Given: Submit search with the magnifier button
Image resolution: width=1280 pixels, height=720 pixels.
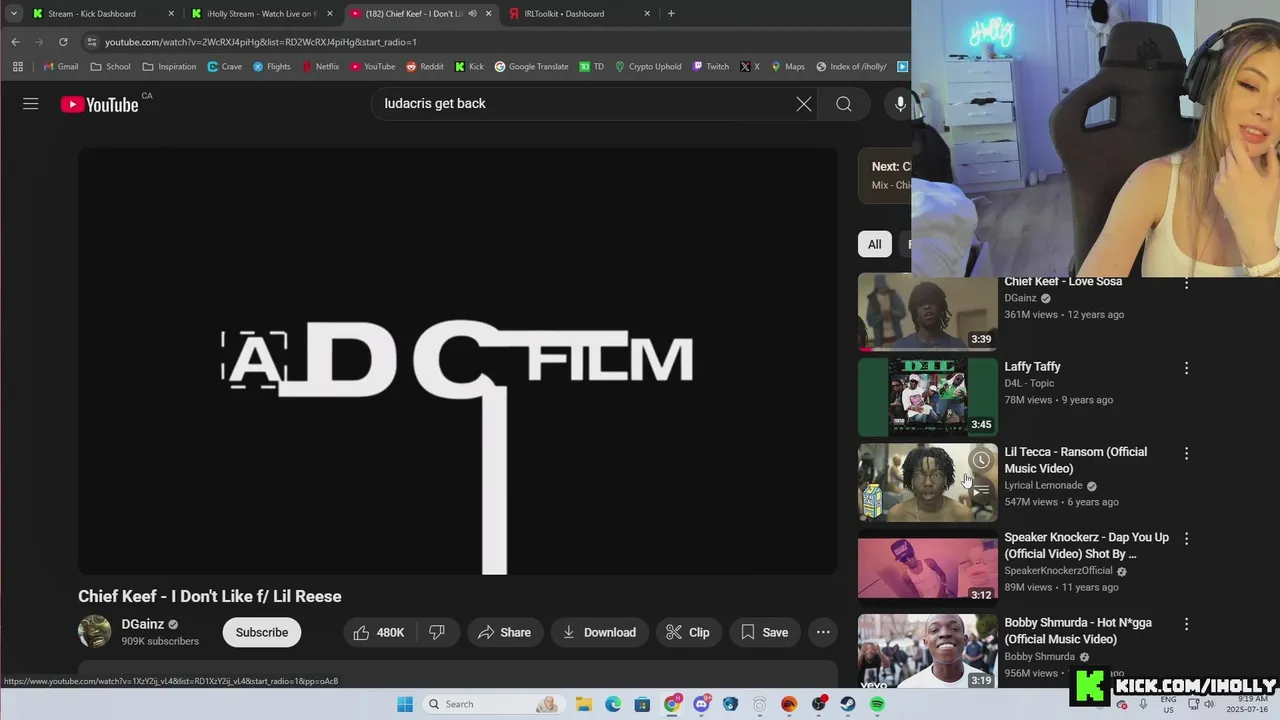Looking at the screenshot, I should (x=844, y=104).
